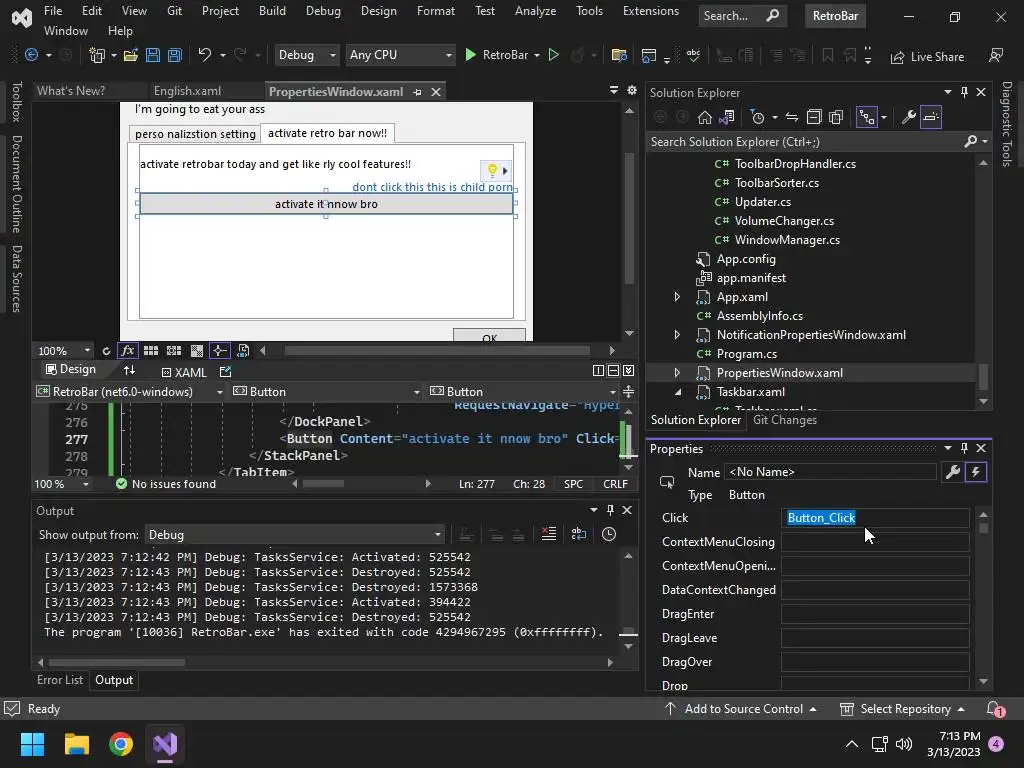Refresh the designer view icon
This screenshot has width=1024, height=768.
coord(106,351)
